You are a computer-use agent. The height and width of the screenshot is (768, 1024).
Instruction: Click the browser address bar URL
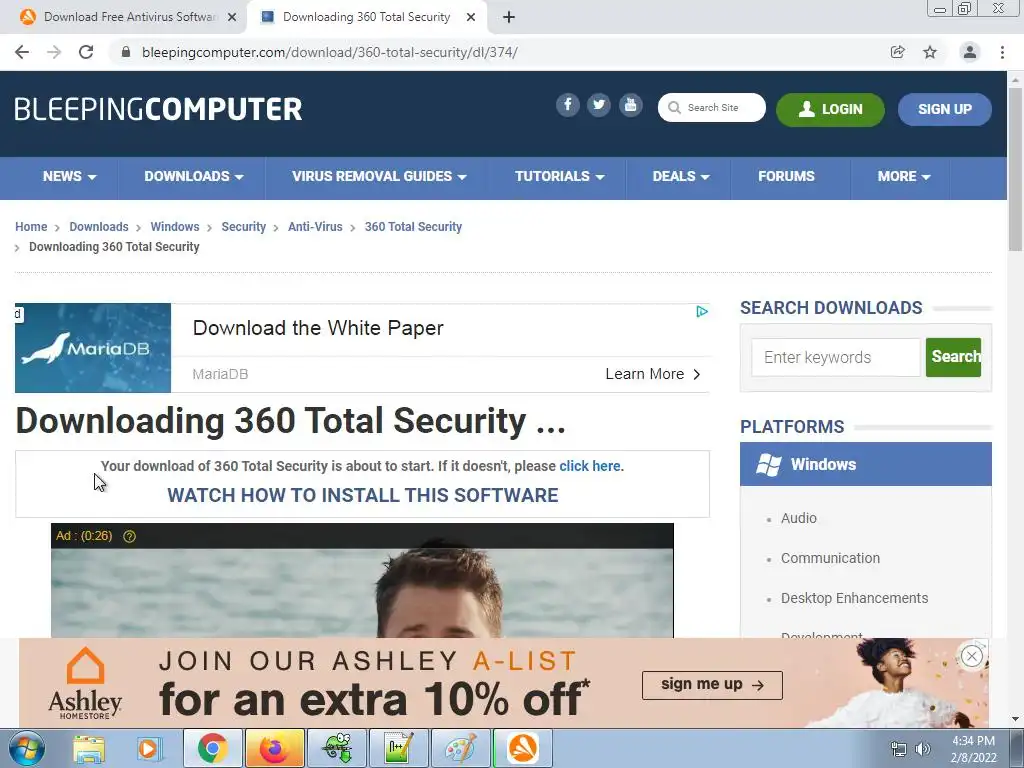pyautogui.click(x=330, y=52)
